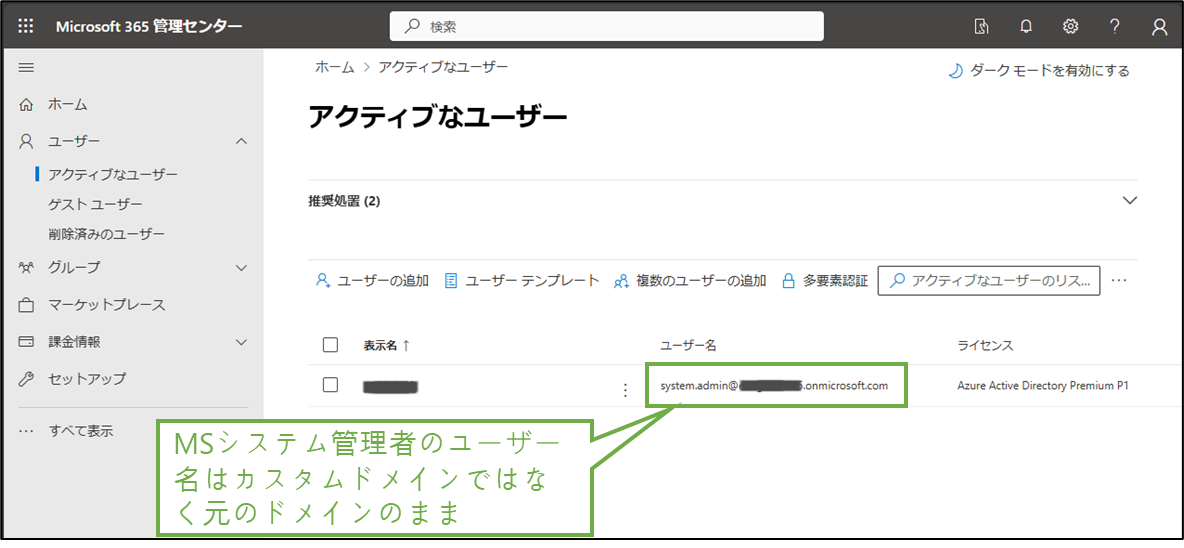Click the system.admin onmicrosoft.com username

774,386
